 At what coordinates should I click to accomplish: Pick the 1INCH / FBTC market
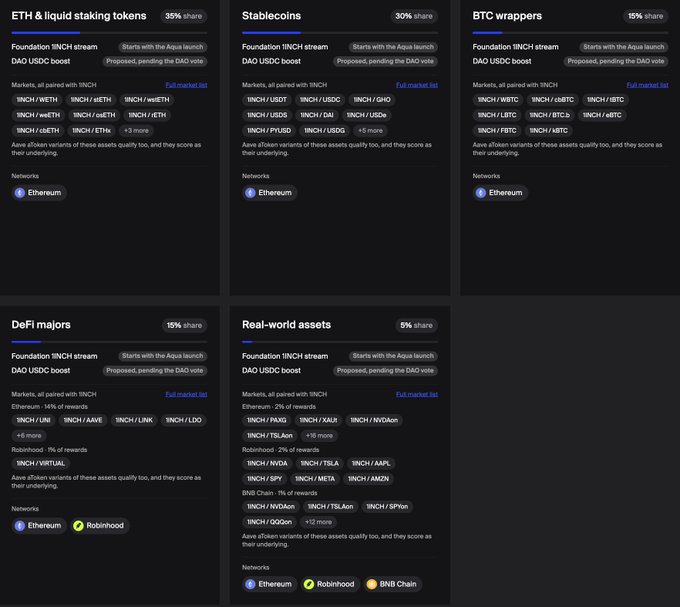click(x=497, y=131)
